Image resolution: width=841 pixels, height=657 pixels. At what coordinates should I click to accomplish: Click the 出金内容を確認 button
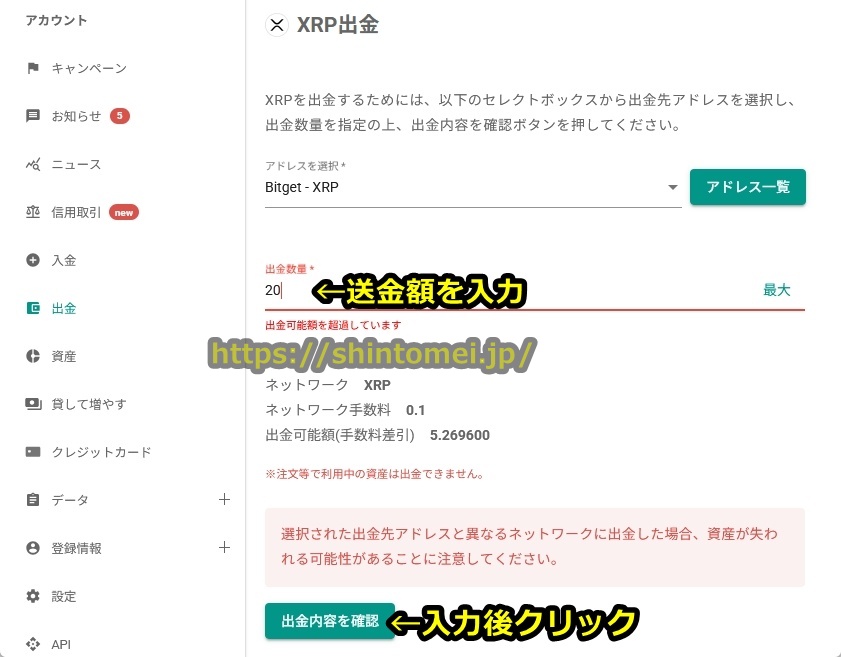tap(330, 621)
